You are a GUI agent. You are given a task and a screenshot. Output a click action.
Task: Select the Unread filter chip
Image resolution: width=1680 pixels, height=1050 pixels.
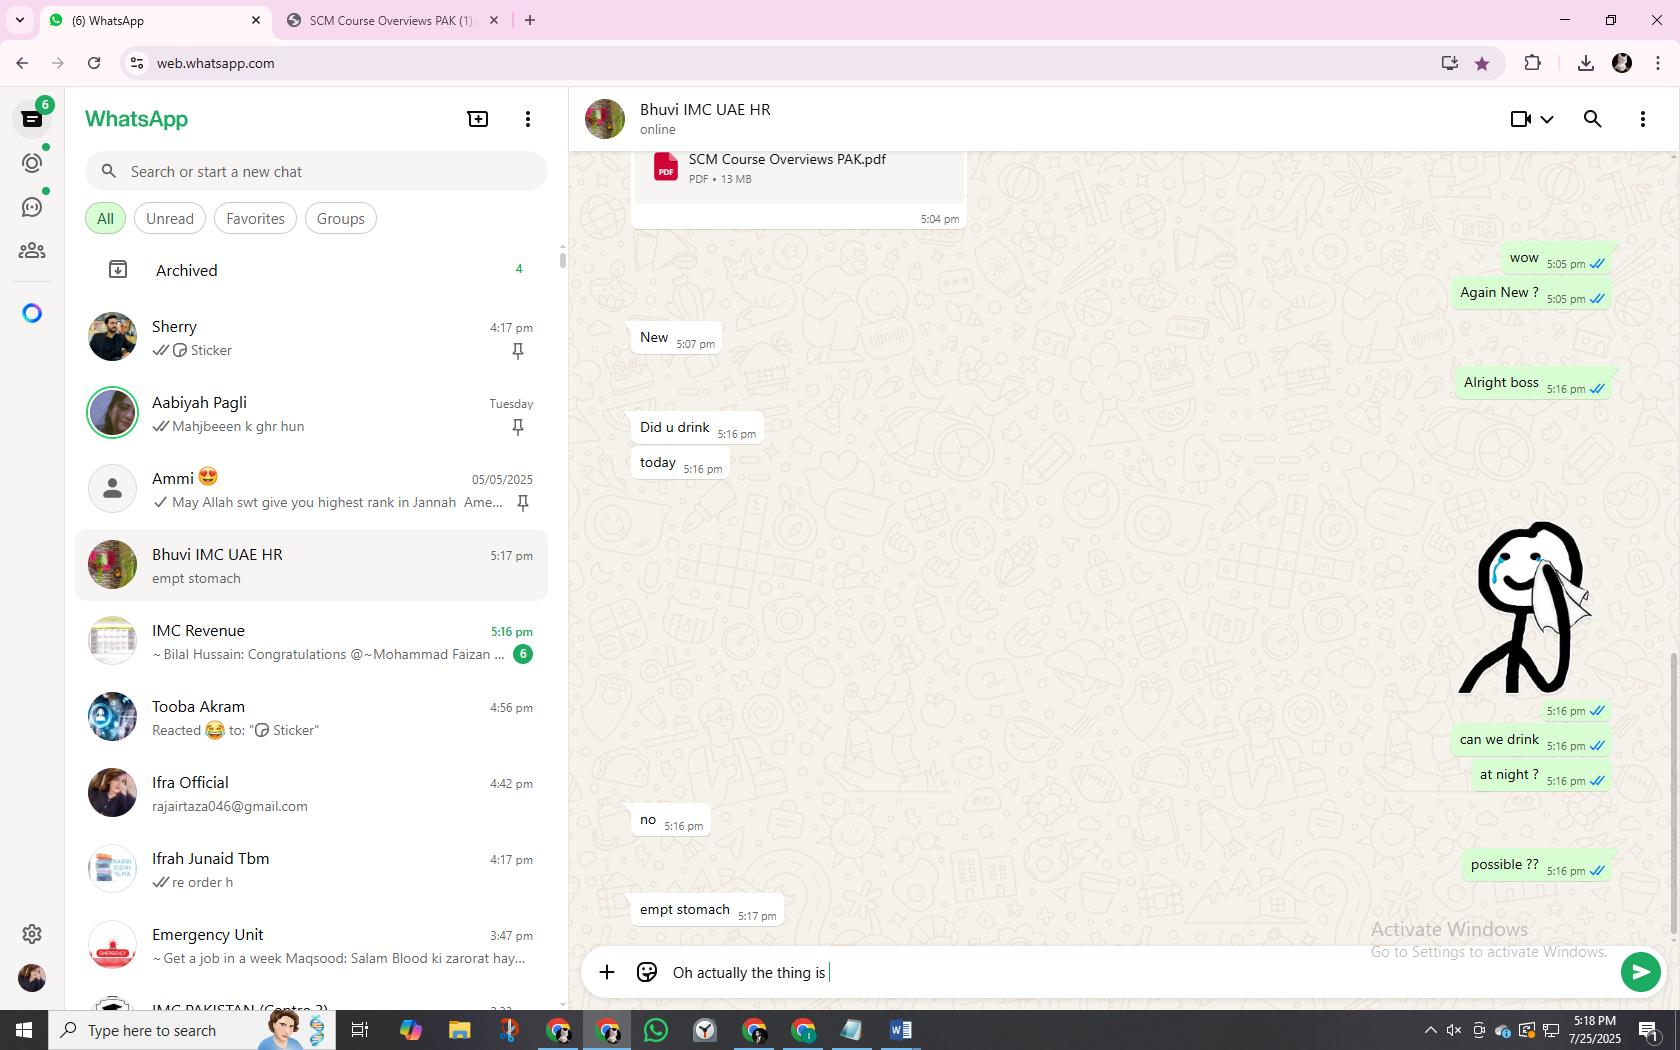point(170,218)
